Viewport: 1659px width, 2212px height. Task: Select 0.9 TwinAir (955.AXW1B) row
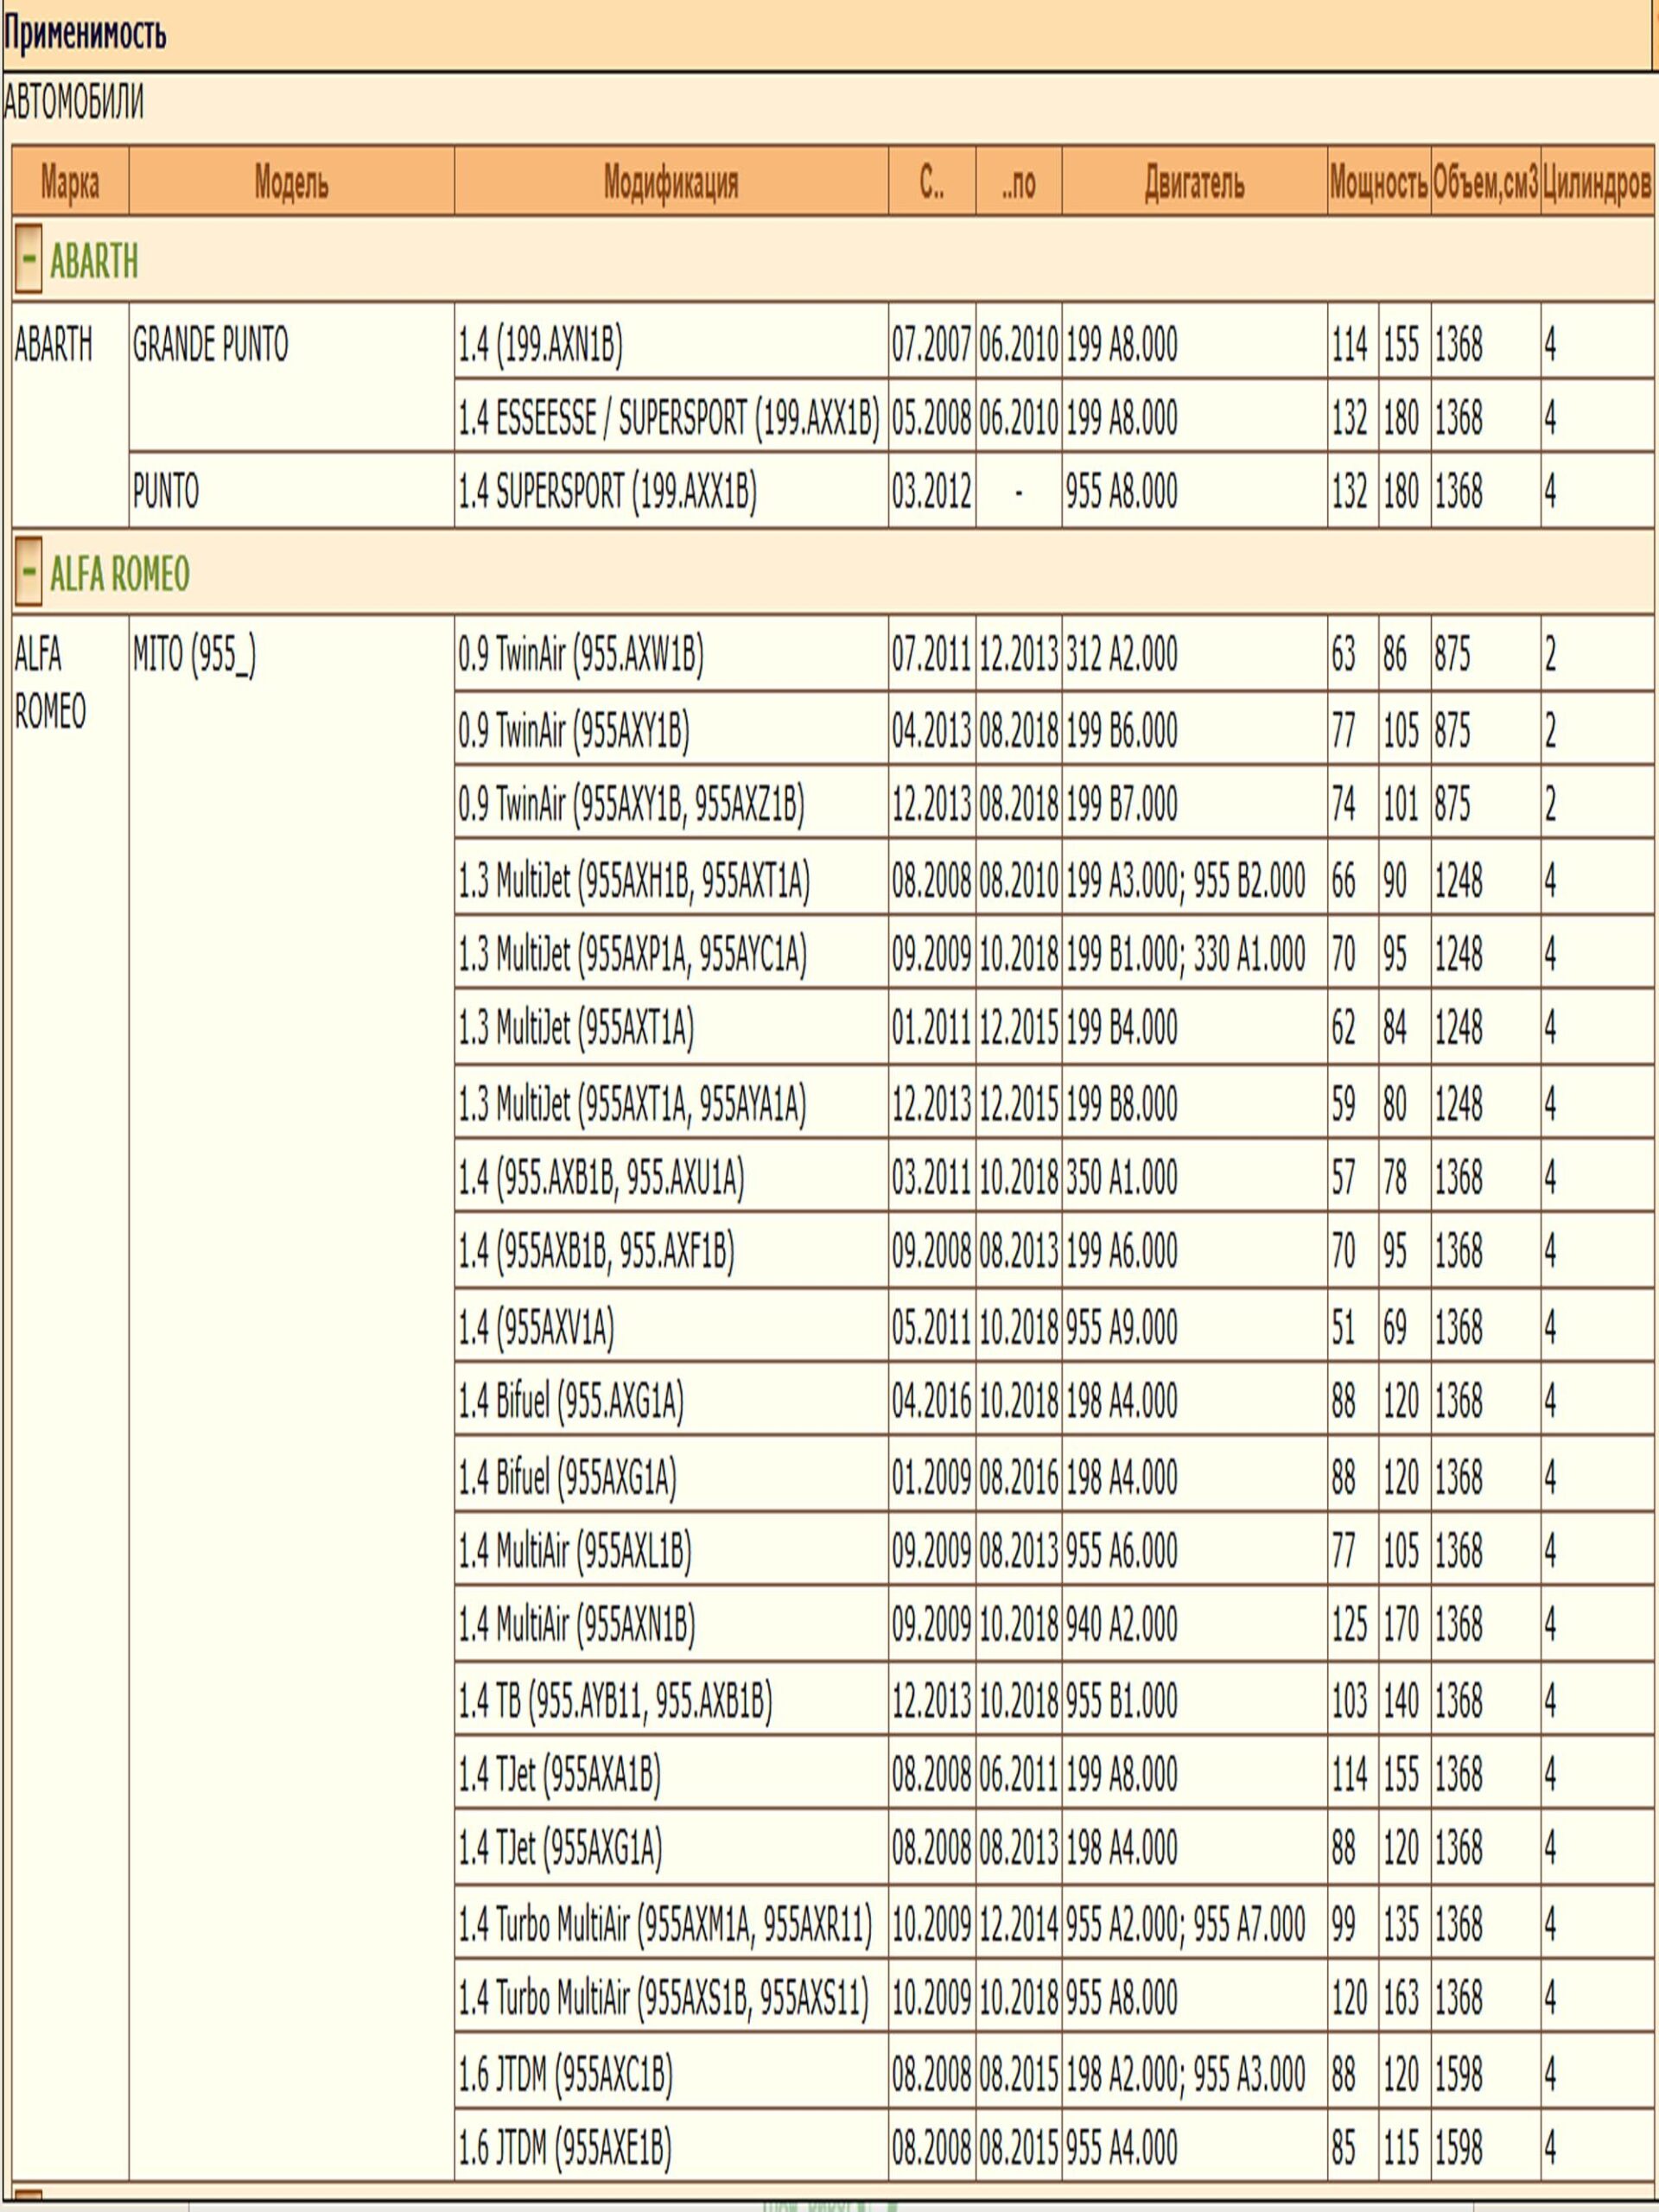pyautogui.click(x=581, y=656)
